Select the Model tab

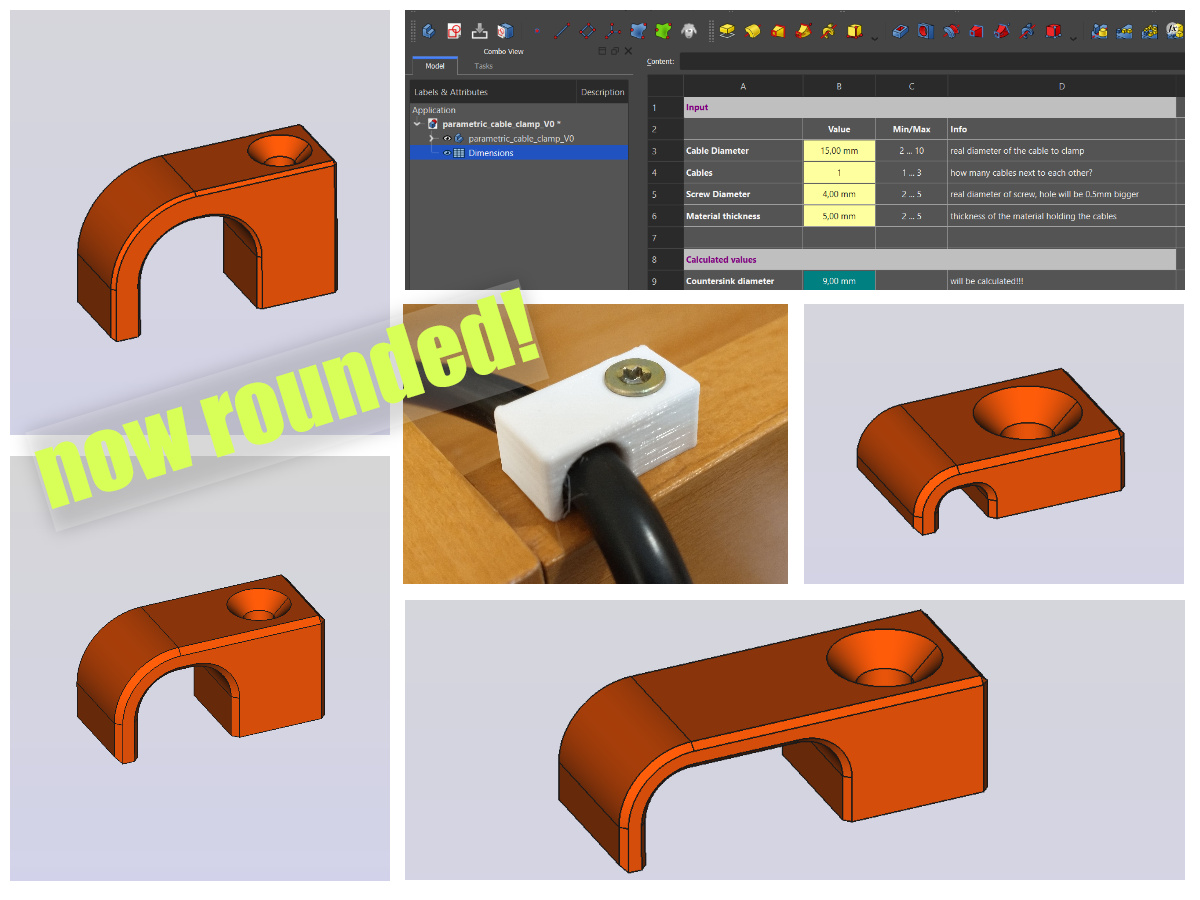pyautogui.click(x=435, y=66)
